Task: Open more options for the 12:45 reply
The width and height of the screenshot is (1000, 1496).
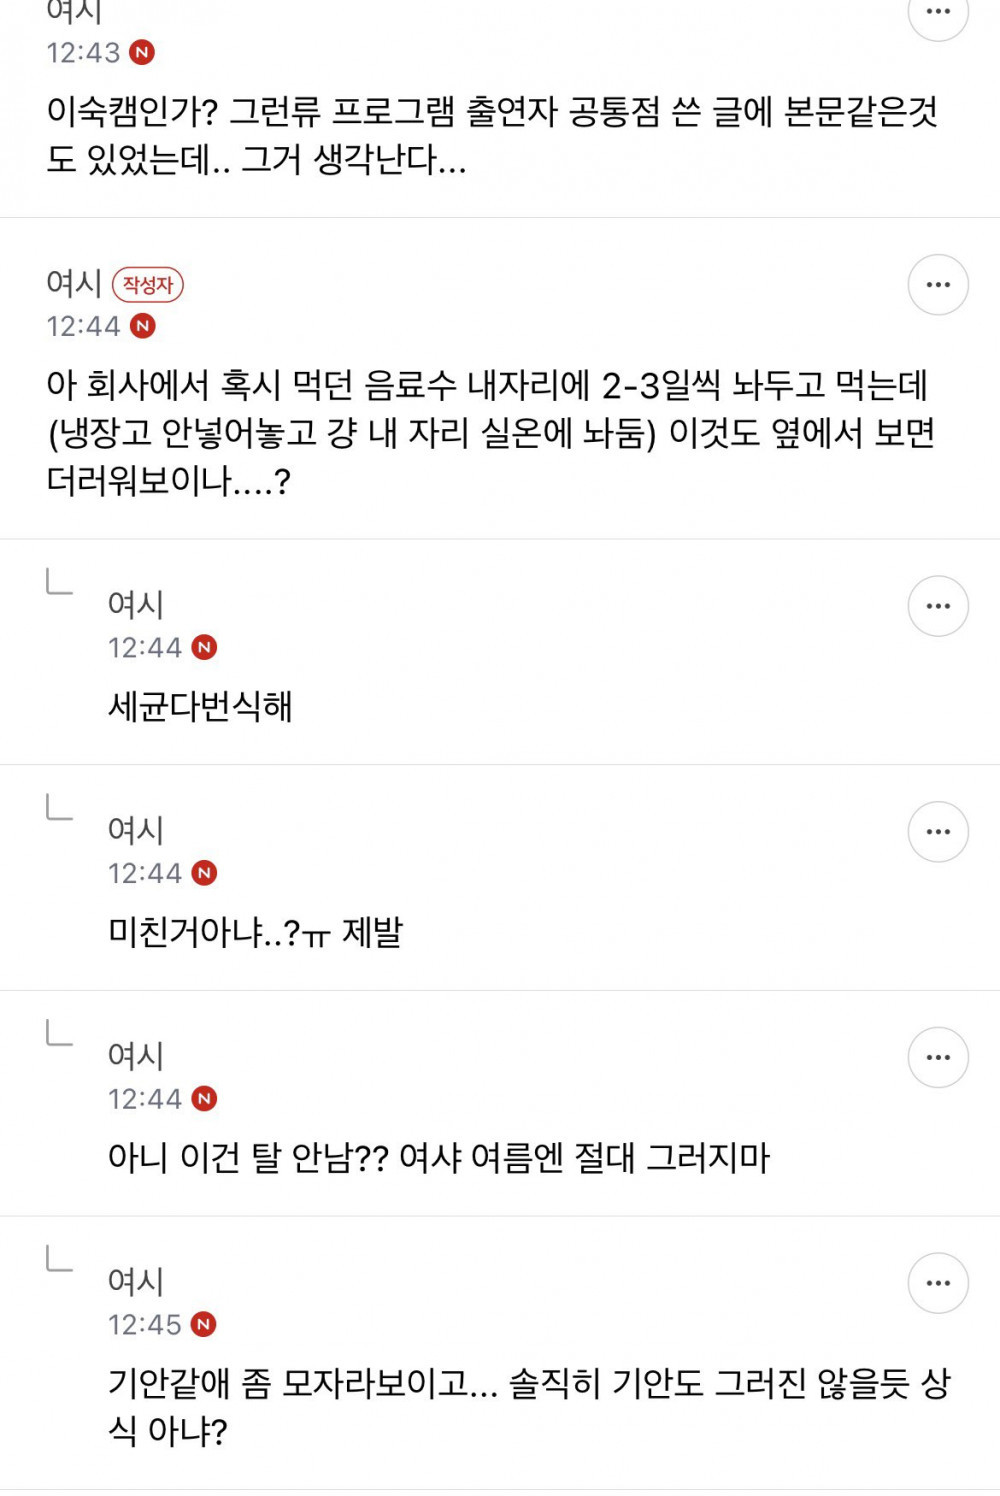Action: (937, 1283)
